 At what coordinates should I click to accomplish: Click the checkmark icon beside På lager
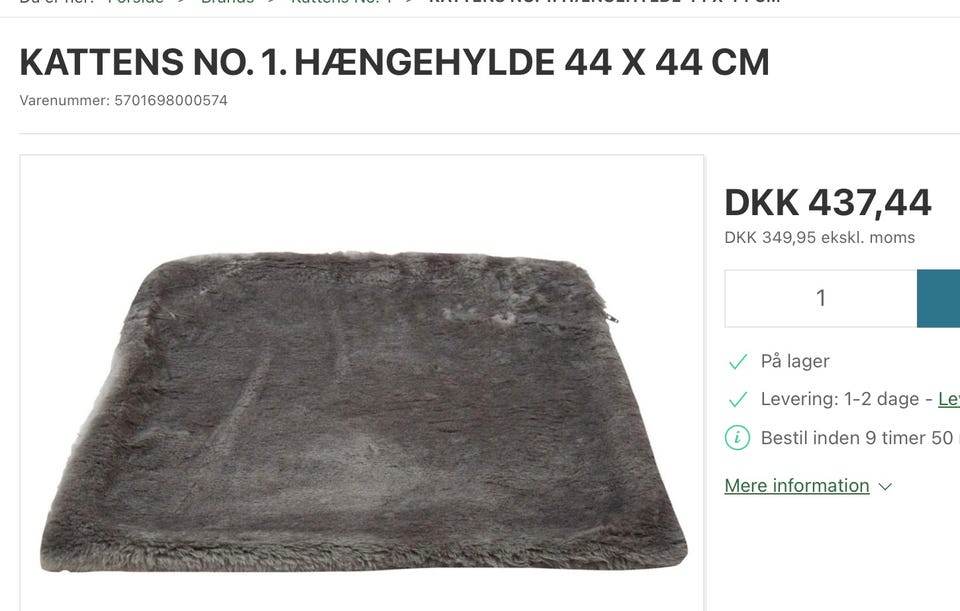pos(738,362)
